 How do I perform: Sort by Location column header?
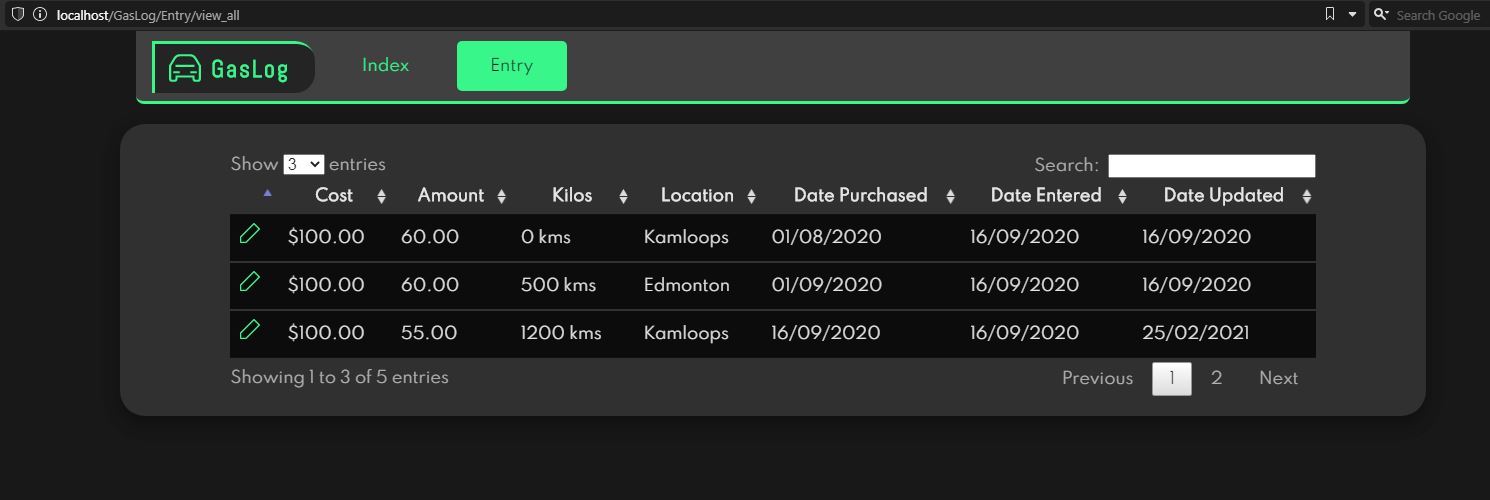click(x=697, y=196)
